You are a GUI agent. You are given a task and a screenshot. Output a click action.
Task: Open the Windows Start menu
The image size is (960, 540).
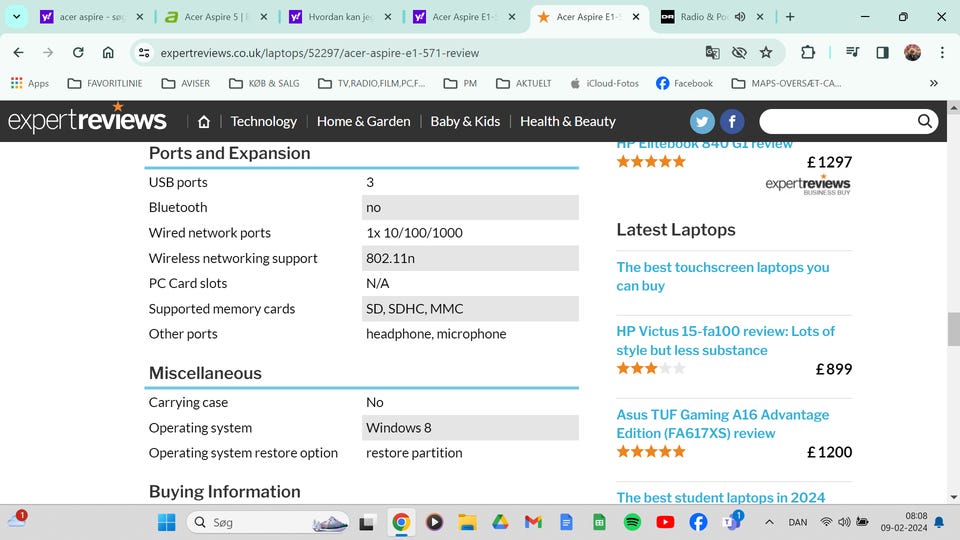pos(167,522)
